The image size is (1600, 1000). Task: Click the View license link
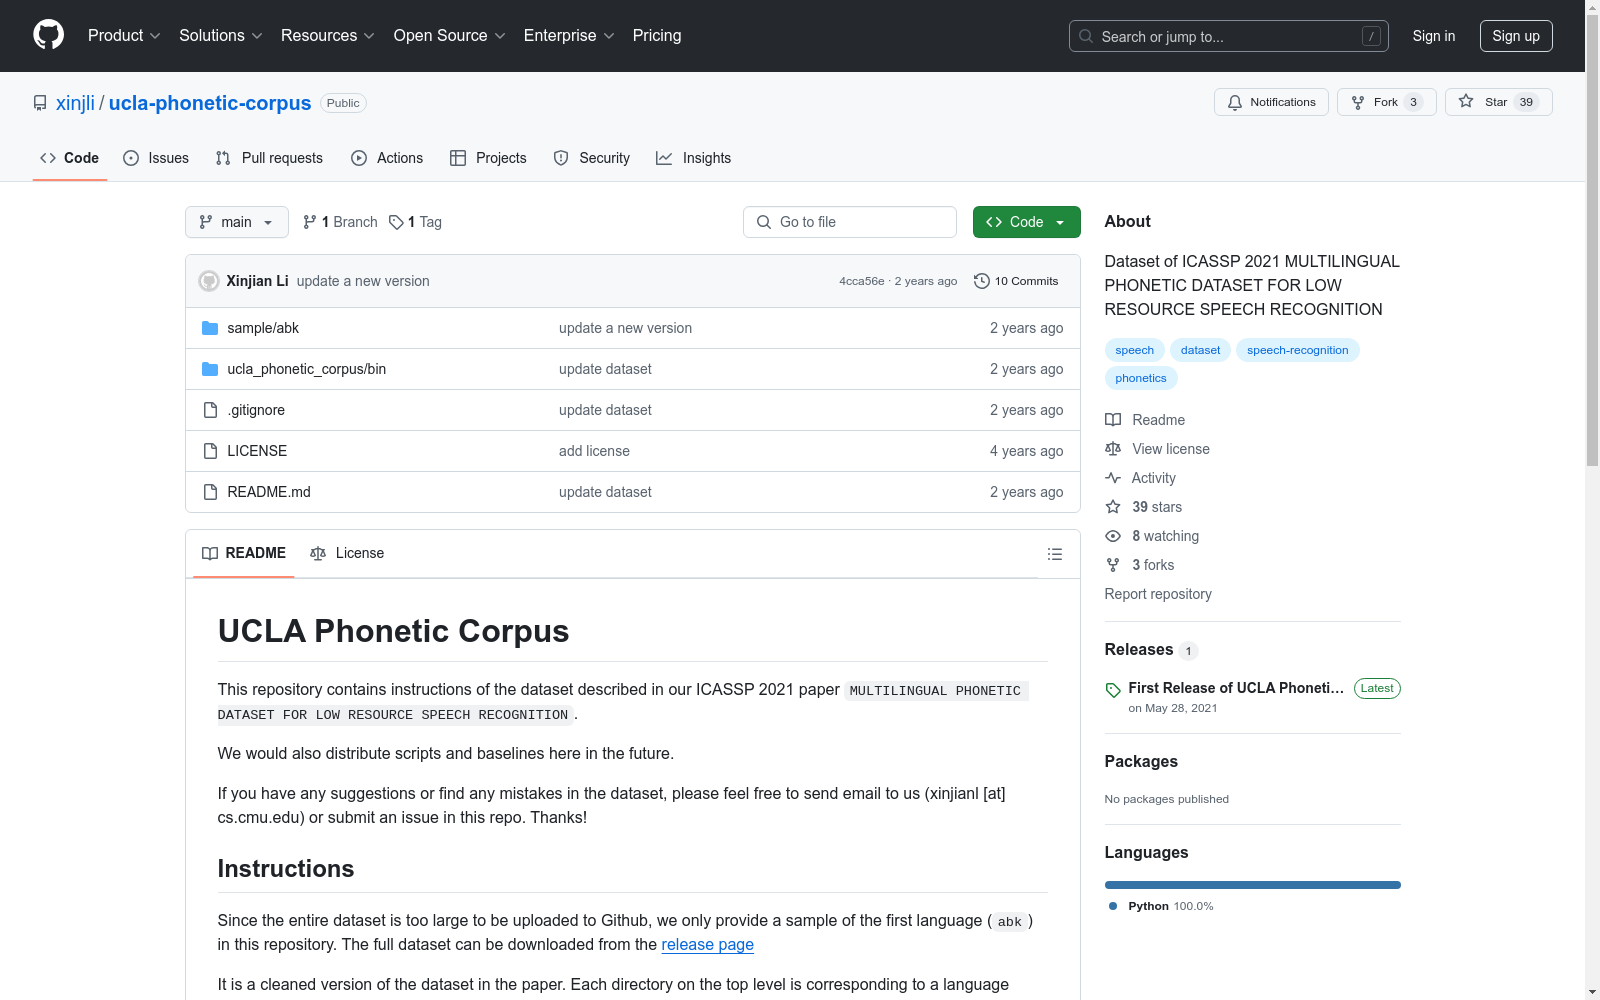[1157, 449]
